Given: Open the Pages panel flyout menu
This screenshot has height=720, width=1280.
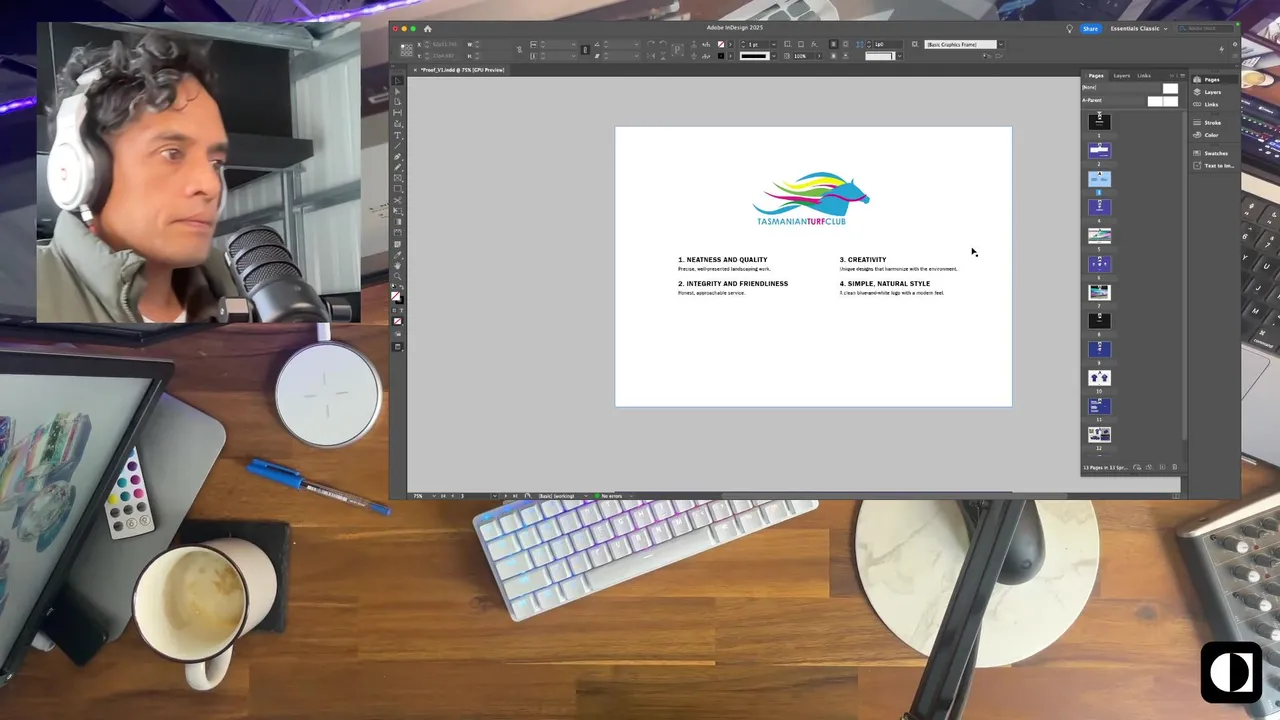Looking at the screenshot, I should pos(1181,76).
